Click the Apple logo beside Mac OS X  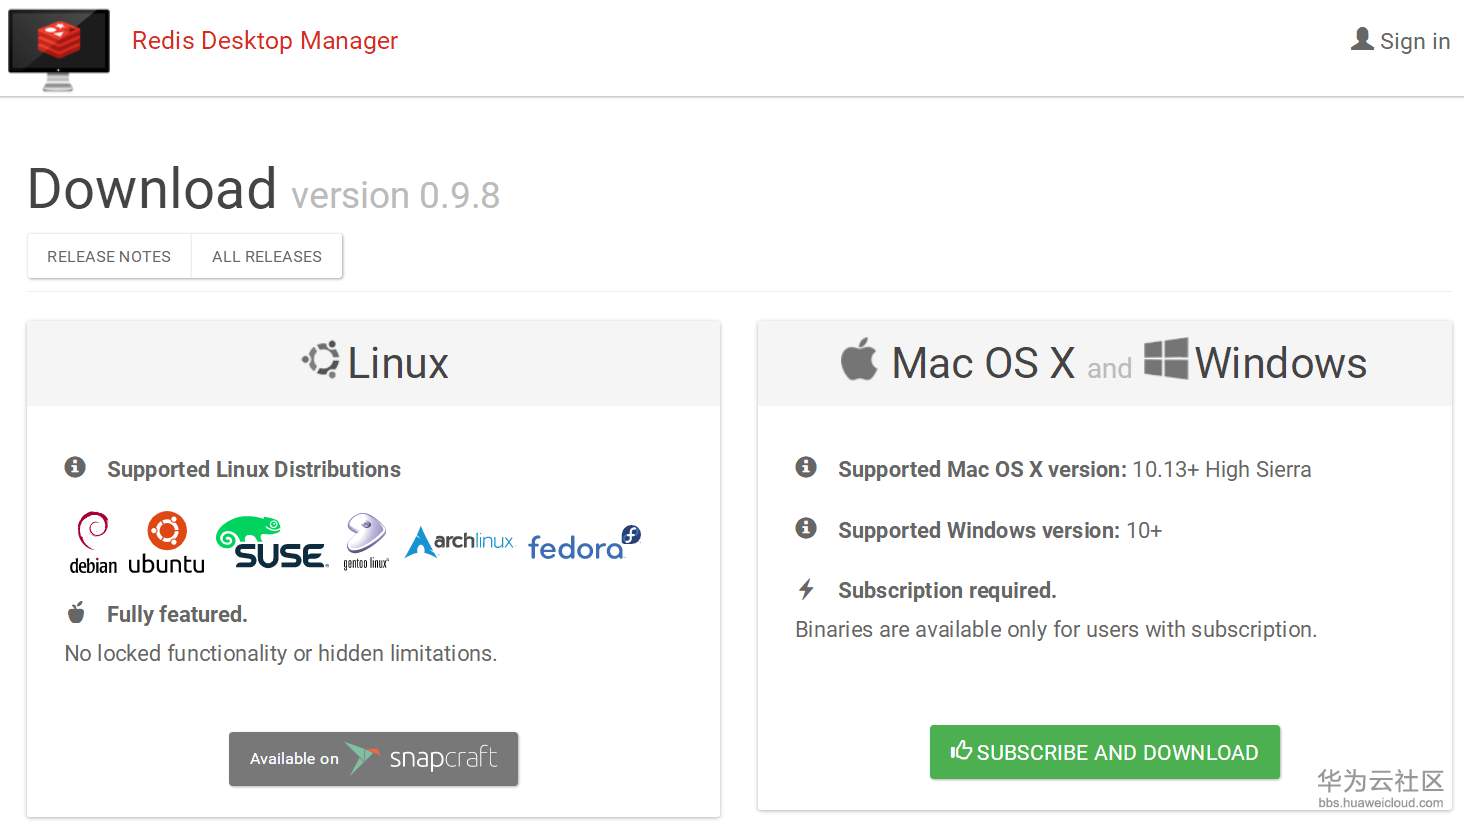point(859,360)
